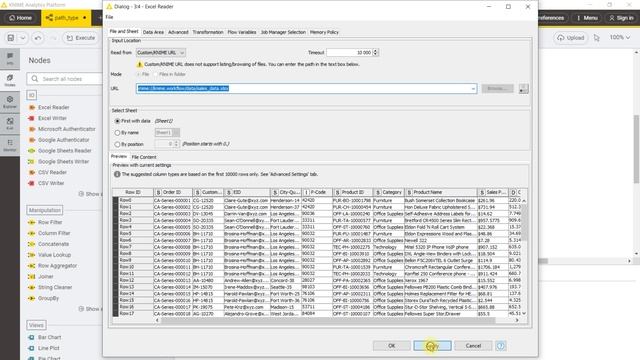Click the undo icon in toolbar
The width and height of the screenshot is (640, 360).
click(38, 38)
